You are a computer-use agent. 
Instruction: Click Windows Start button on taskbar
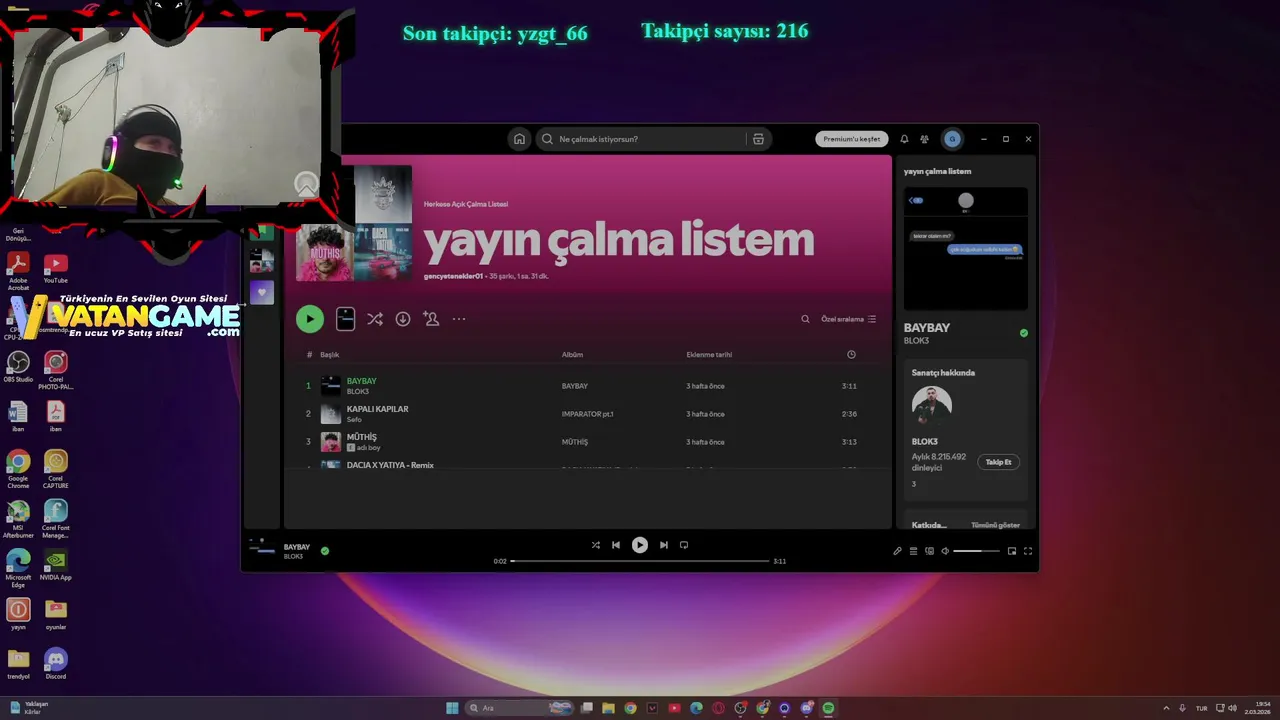click(452, 708)
